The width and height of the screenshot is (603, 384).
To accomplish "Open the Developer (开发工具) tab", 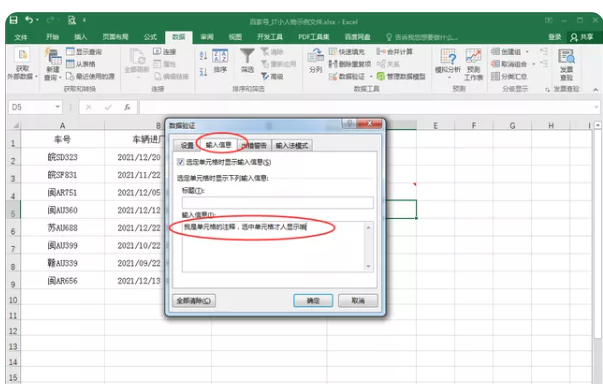I will click(270, 37).
